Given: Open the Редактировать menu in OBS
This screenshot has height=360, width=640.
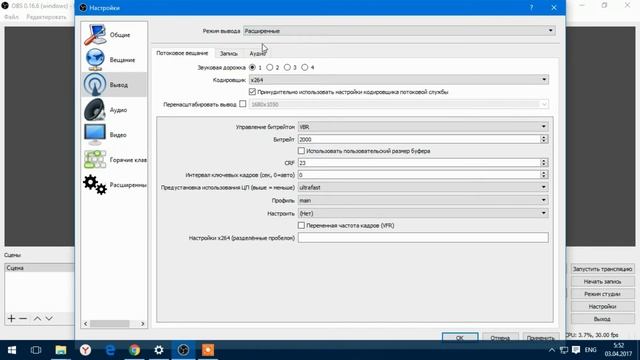Looking at the screenshot, I should click(x=46, y=17).
